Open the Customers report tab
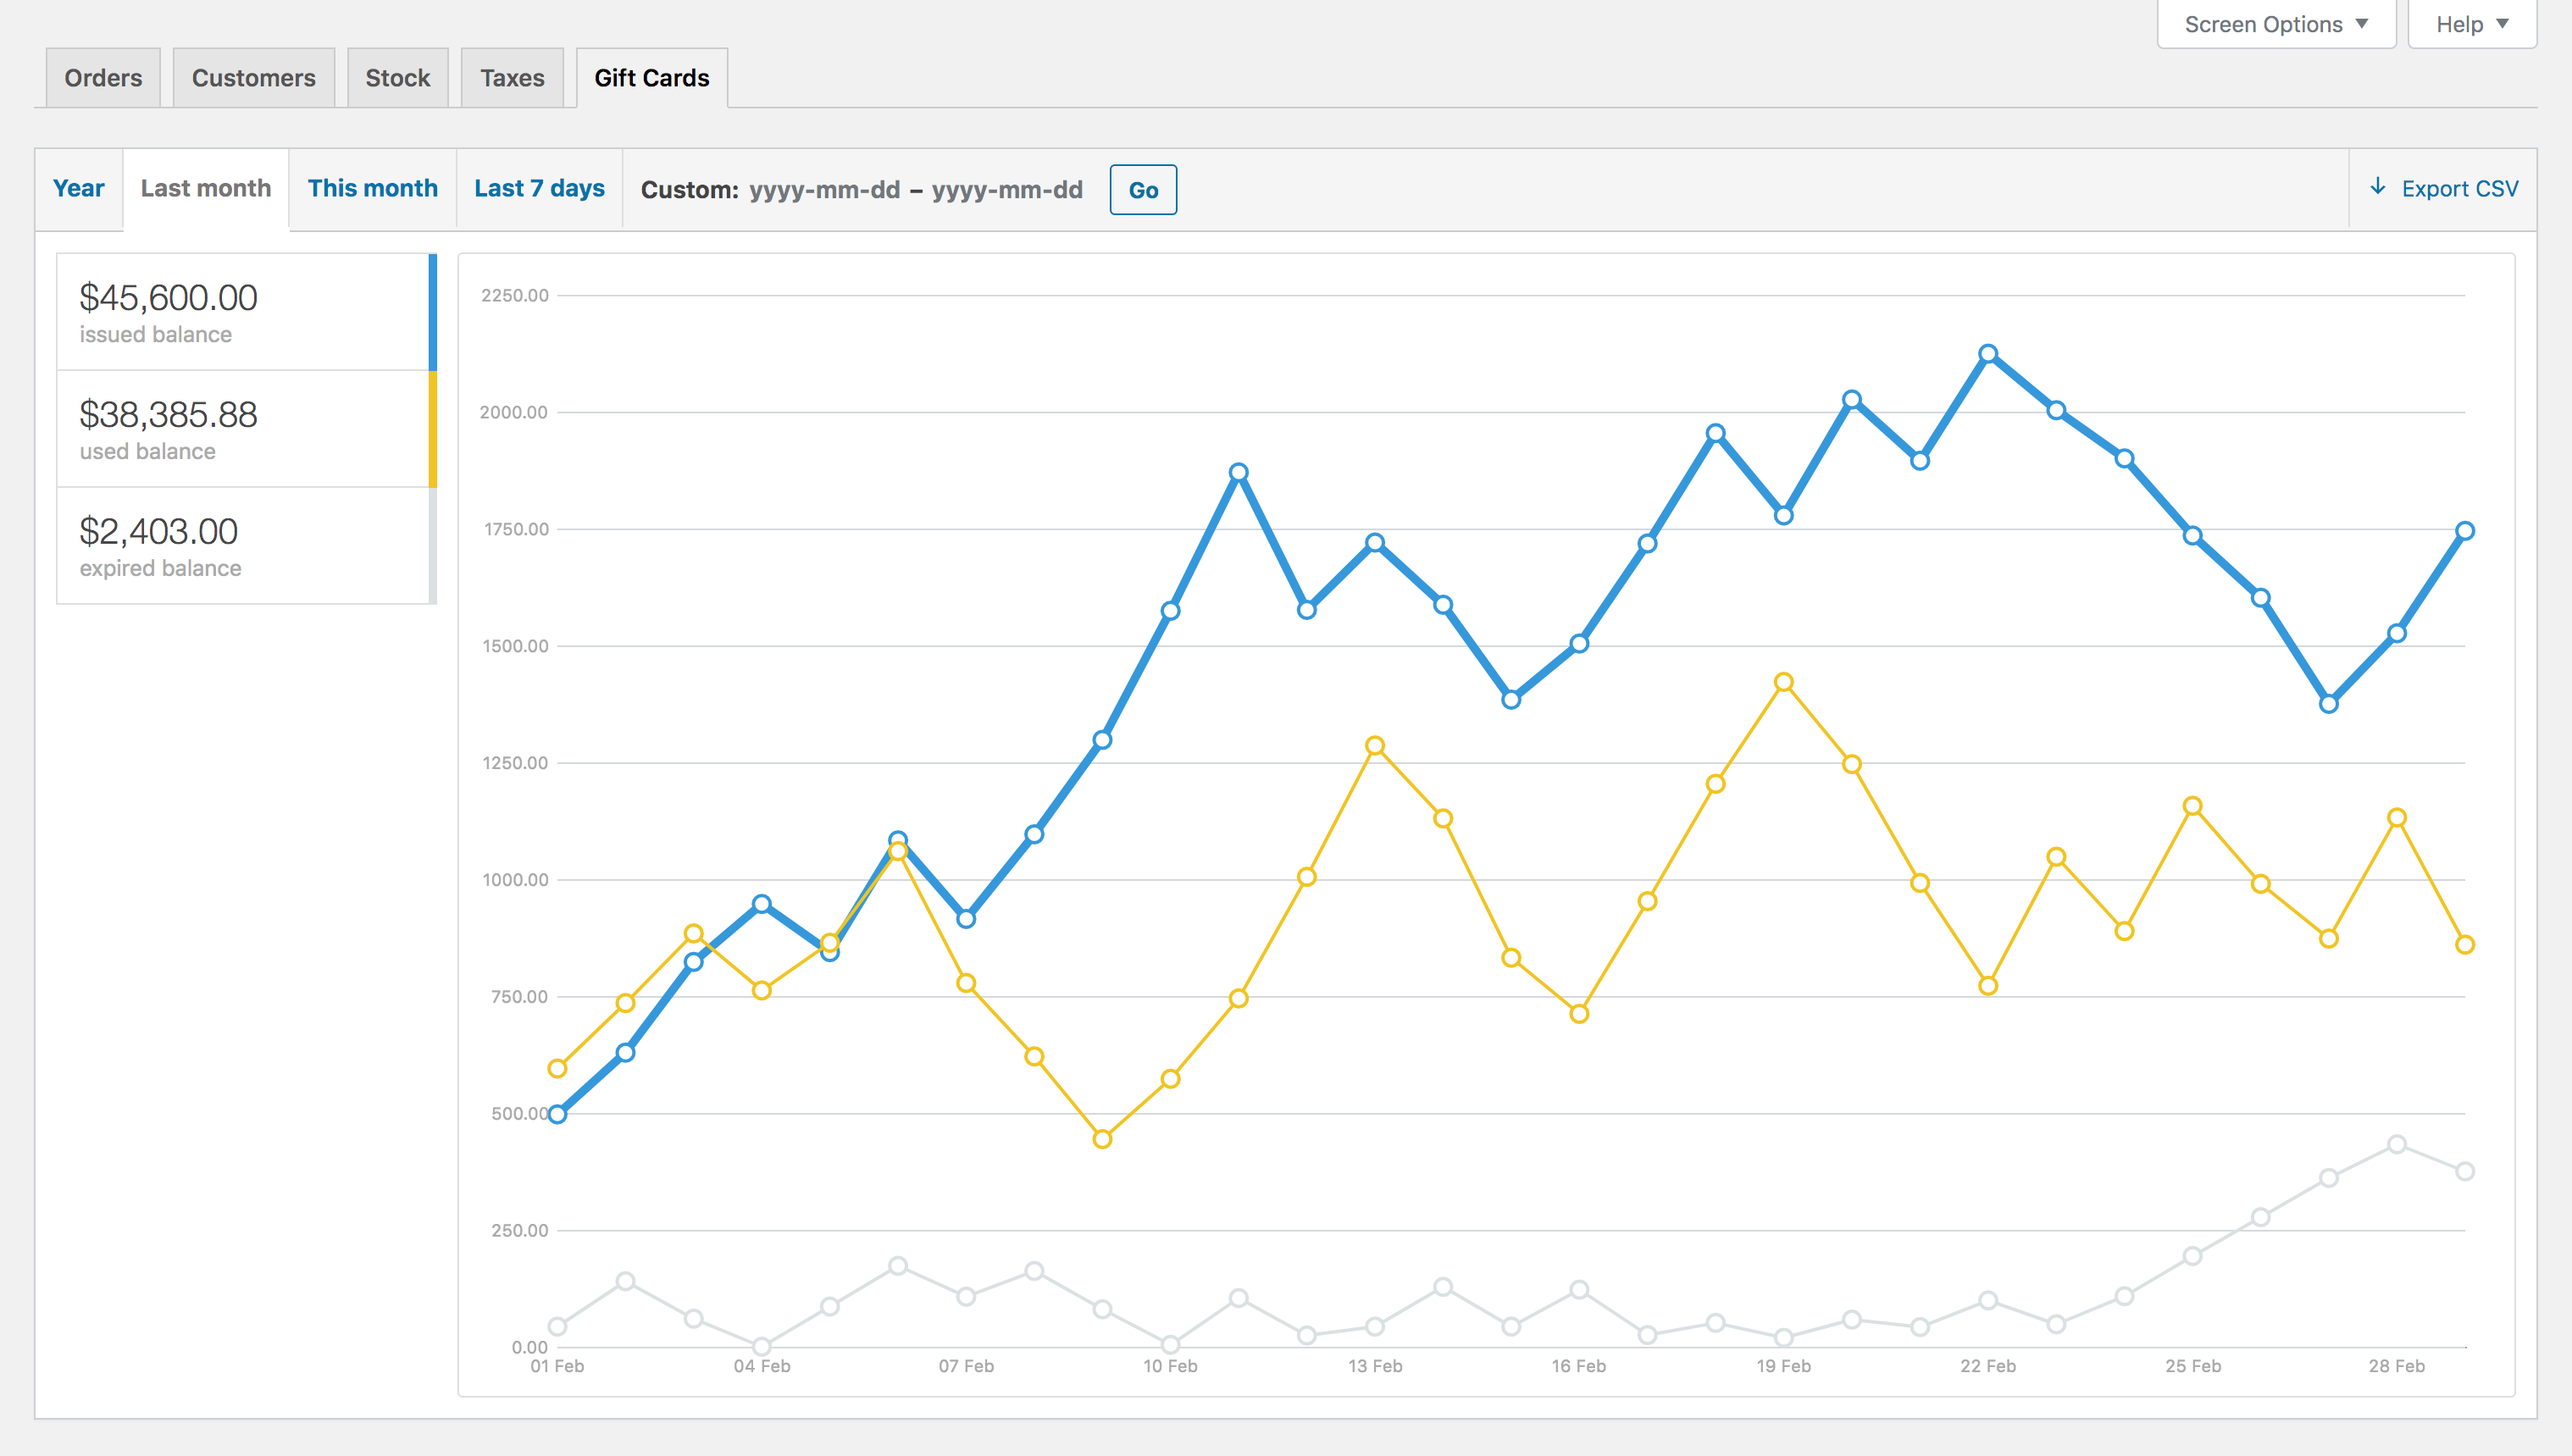The height and width of the screenshot is (1456, 2572). click(253, 78)
